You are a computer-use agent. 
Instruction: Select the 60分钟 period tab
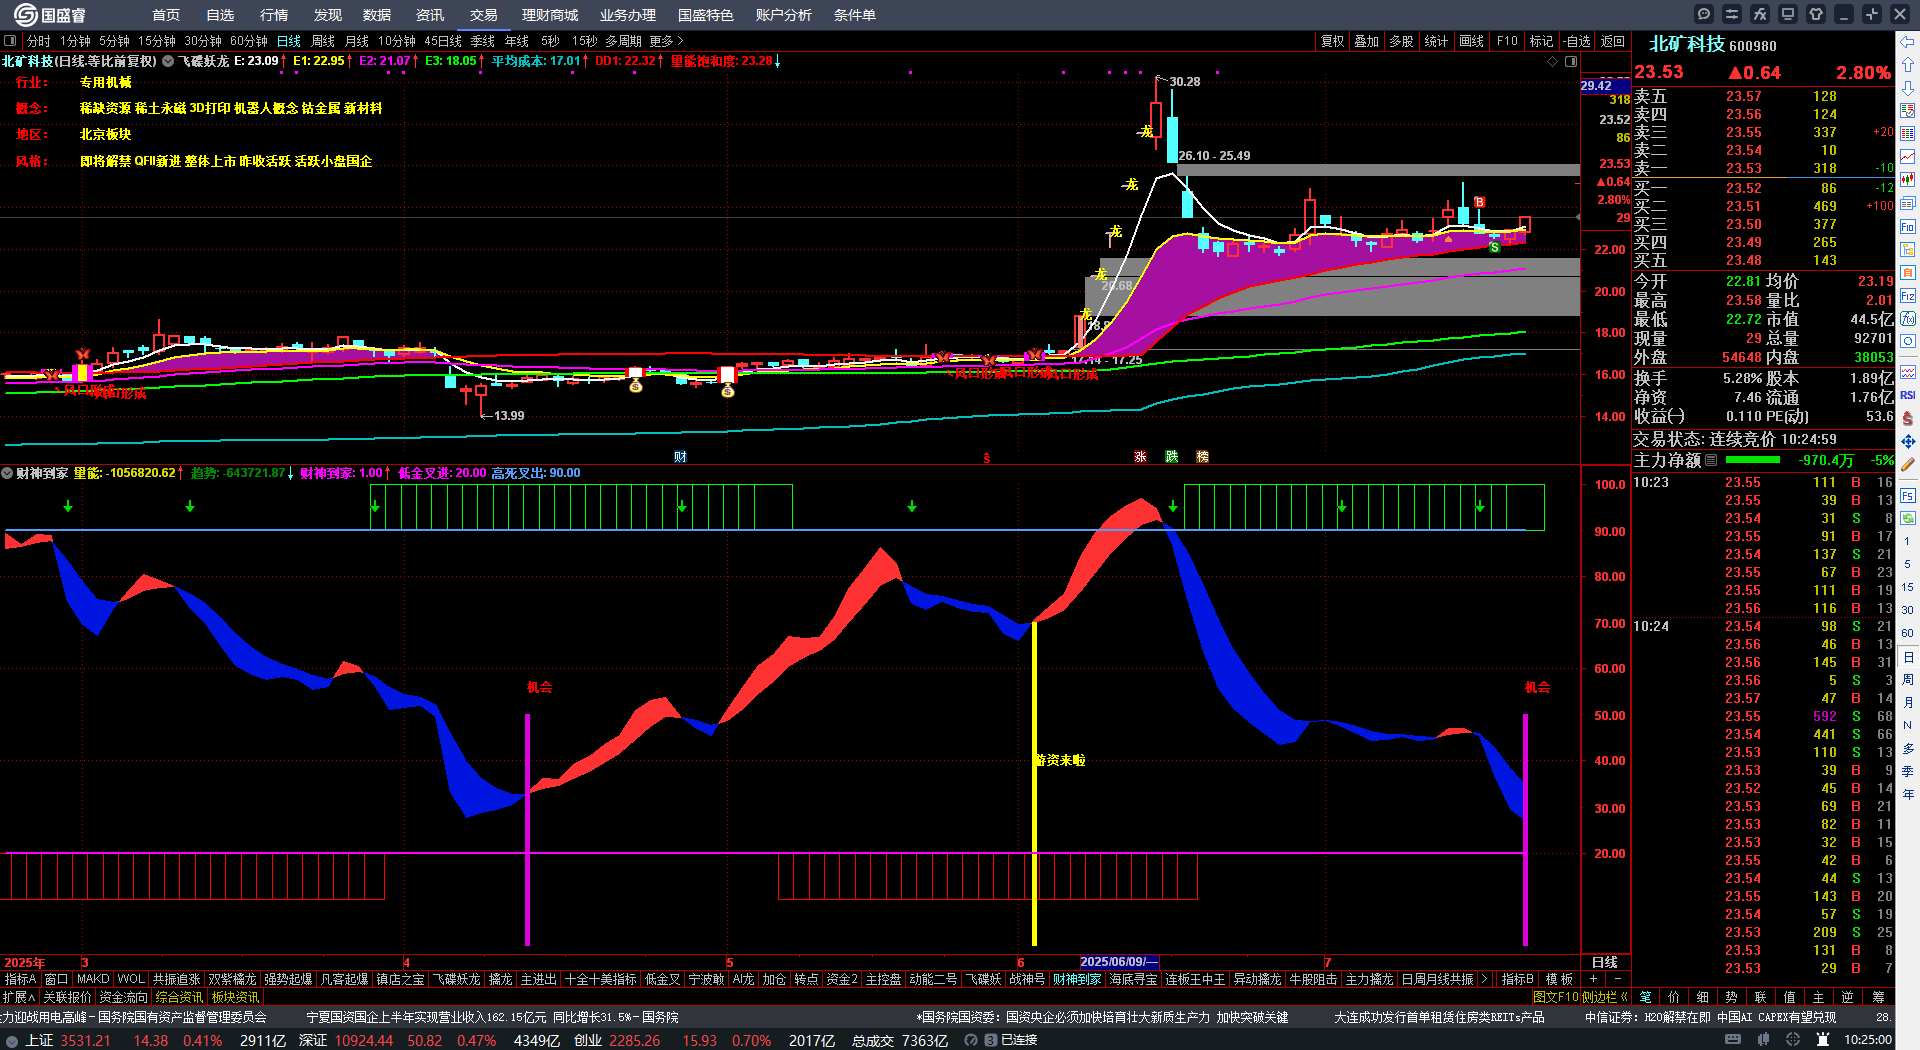(x=249, y=41)
